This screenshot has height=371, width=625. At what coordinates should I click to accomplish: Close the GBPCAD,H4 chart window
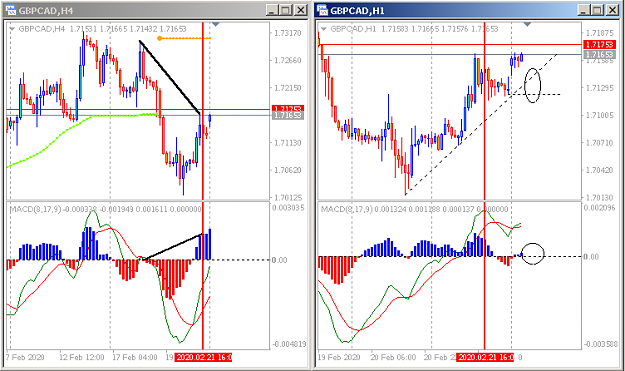pos(300,10)
